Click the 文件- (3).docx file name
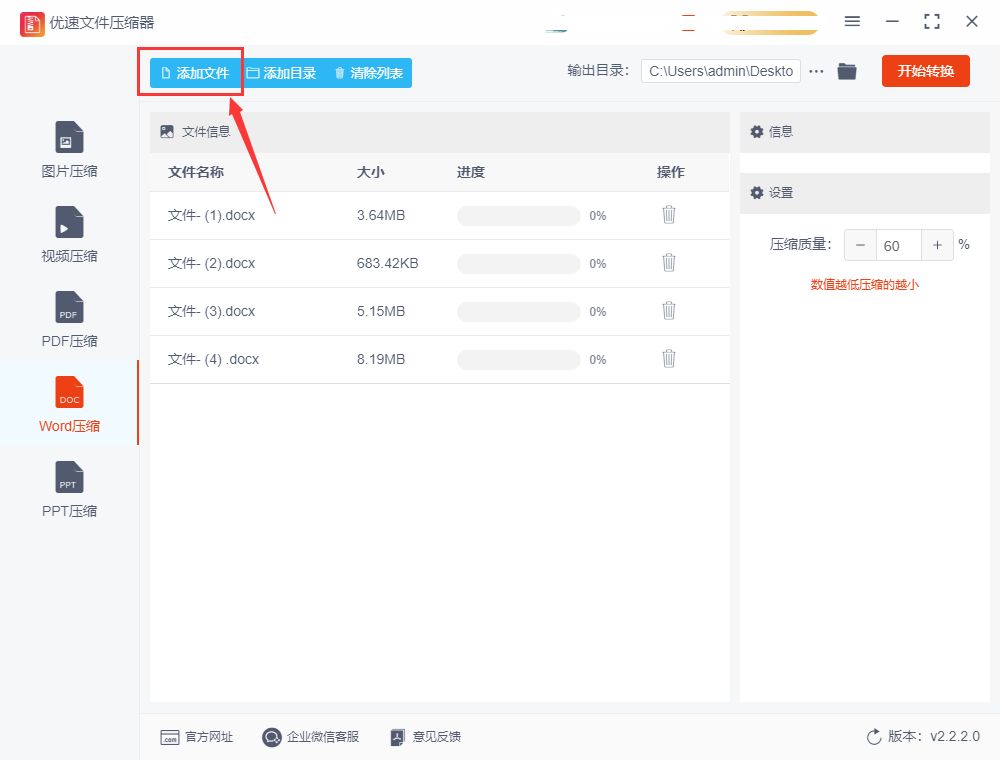The image size is (1000, 760). 211,311
